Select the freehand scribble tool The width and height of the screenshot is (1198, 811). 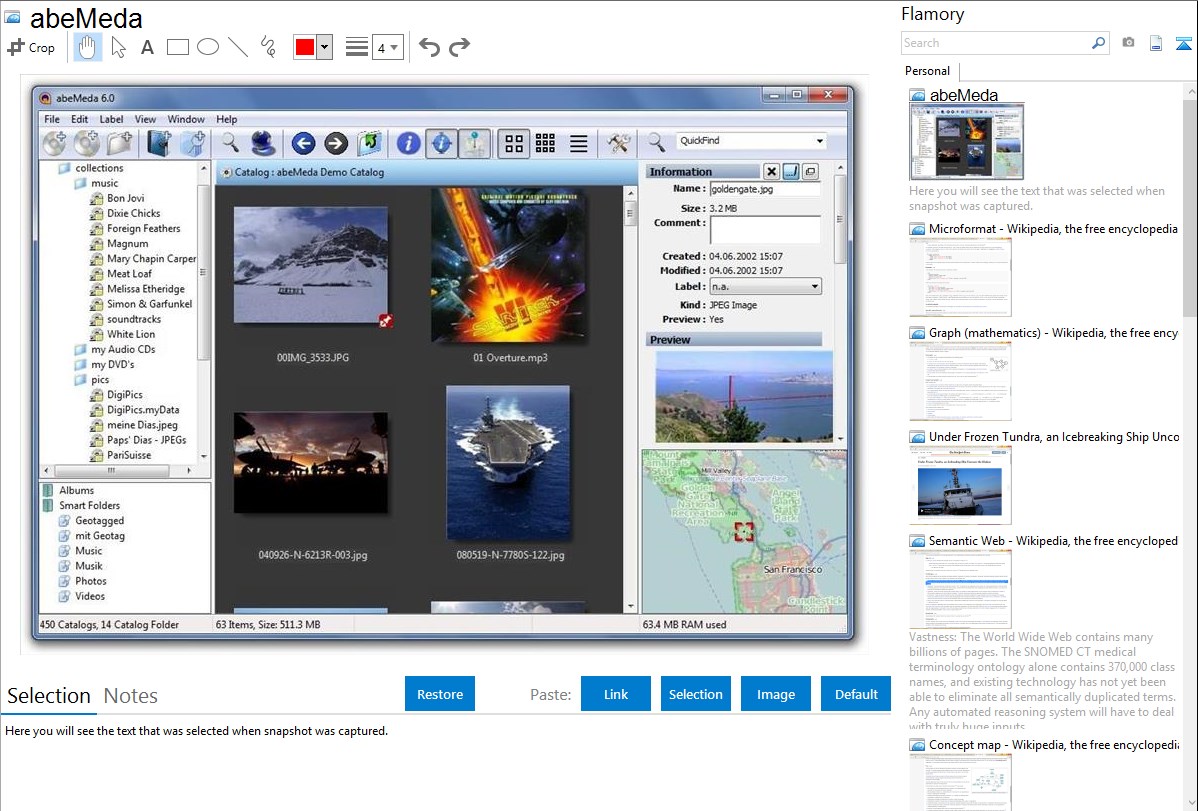268,47
